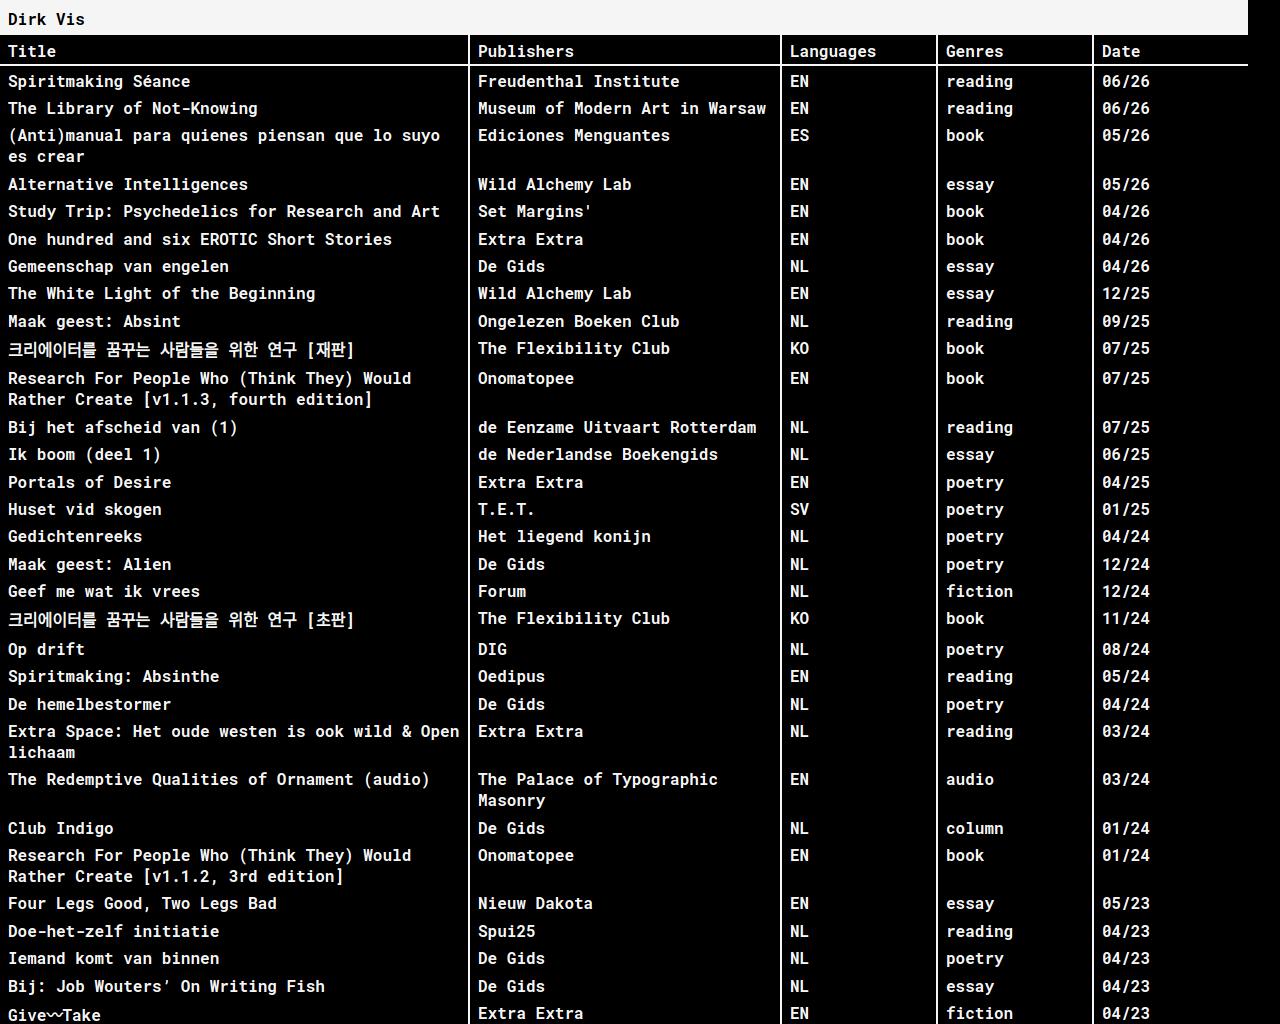Open Doe-het-zelf initiatie entry
Image resolution: width=1280 pixels, height=1024 pixels.
coord(113,931)
